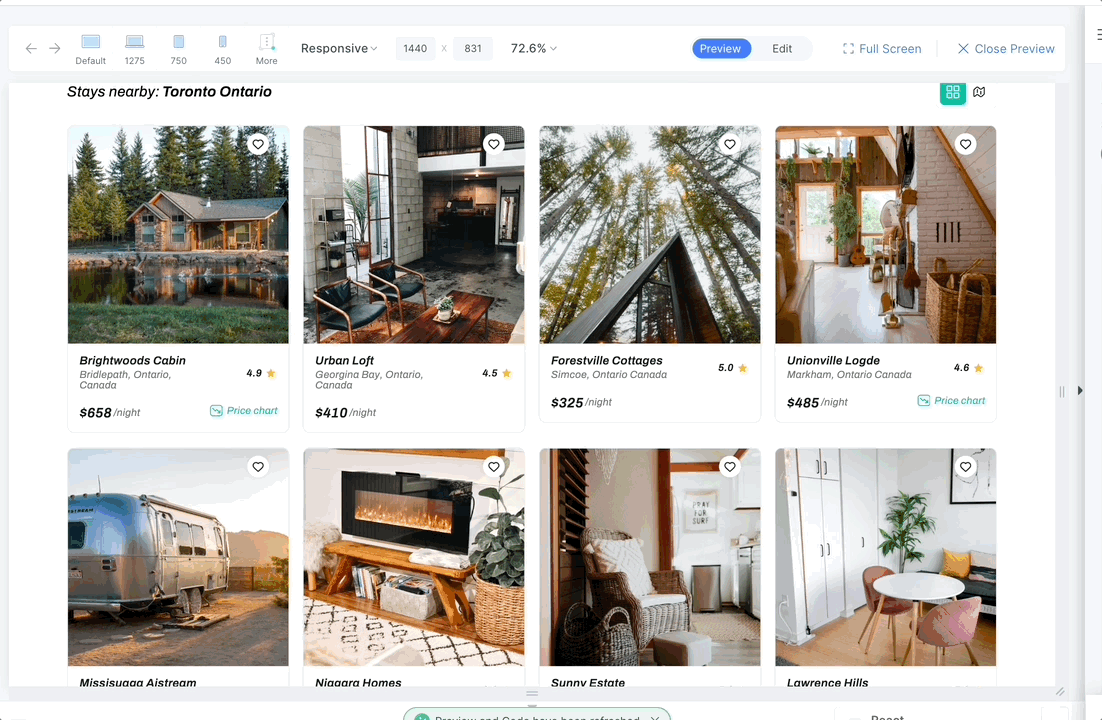Switch preview to the 750 tablet breakpoint
Screen dimensions: 1102x720
pyautogui.click(x=179, y=49)
